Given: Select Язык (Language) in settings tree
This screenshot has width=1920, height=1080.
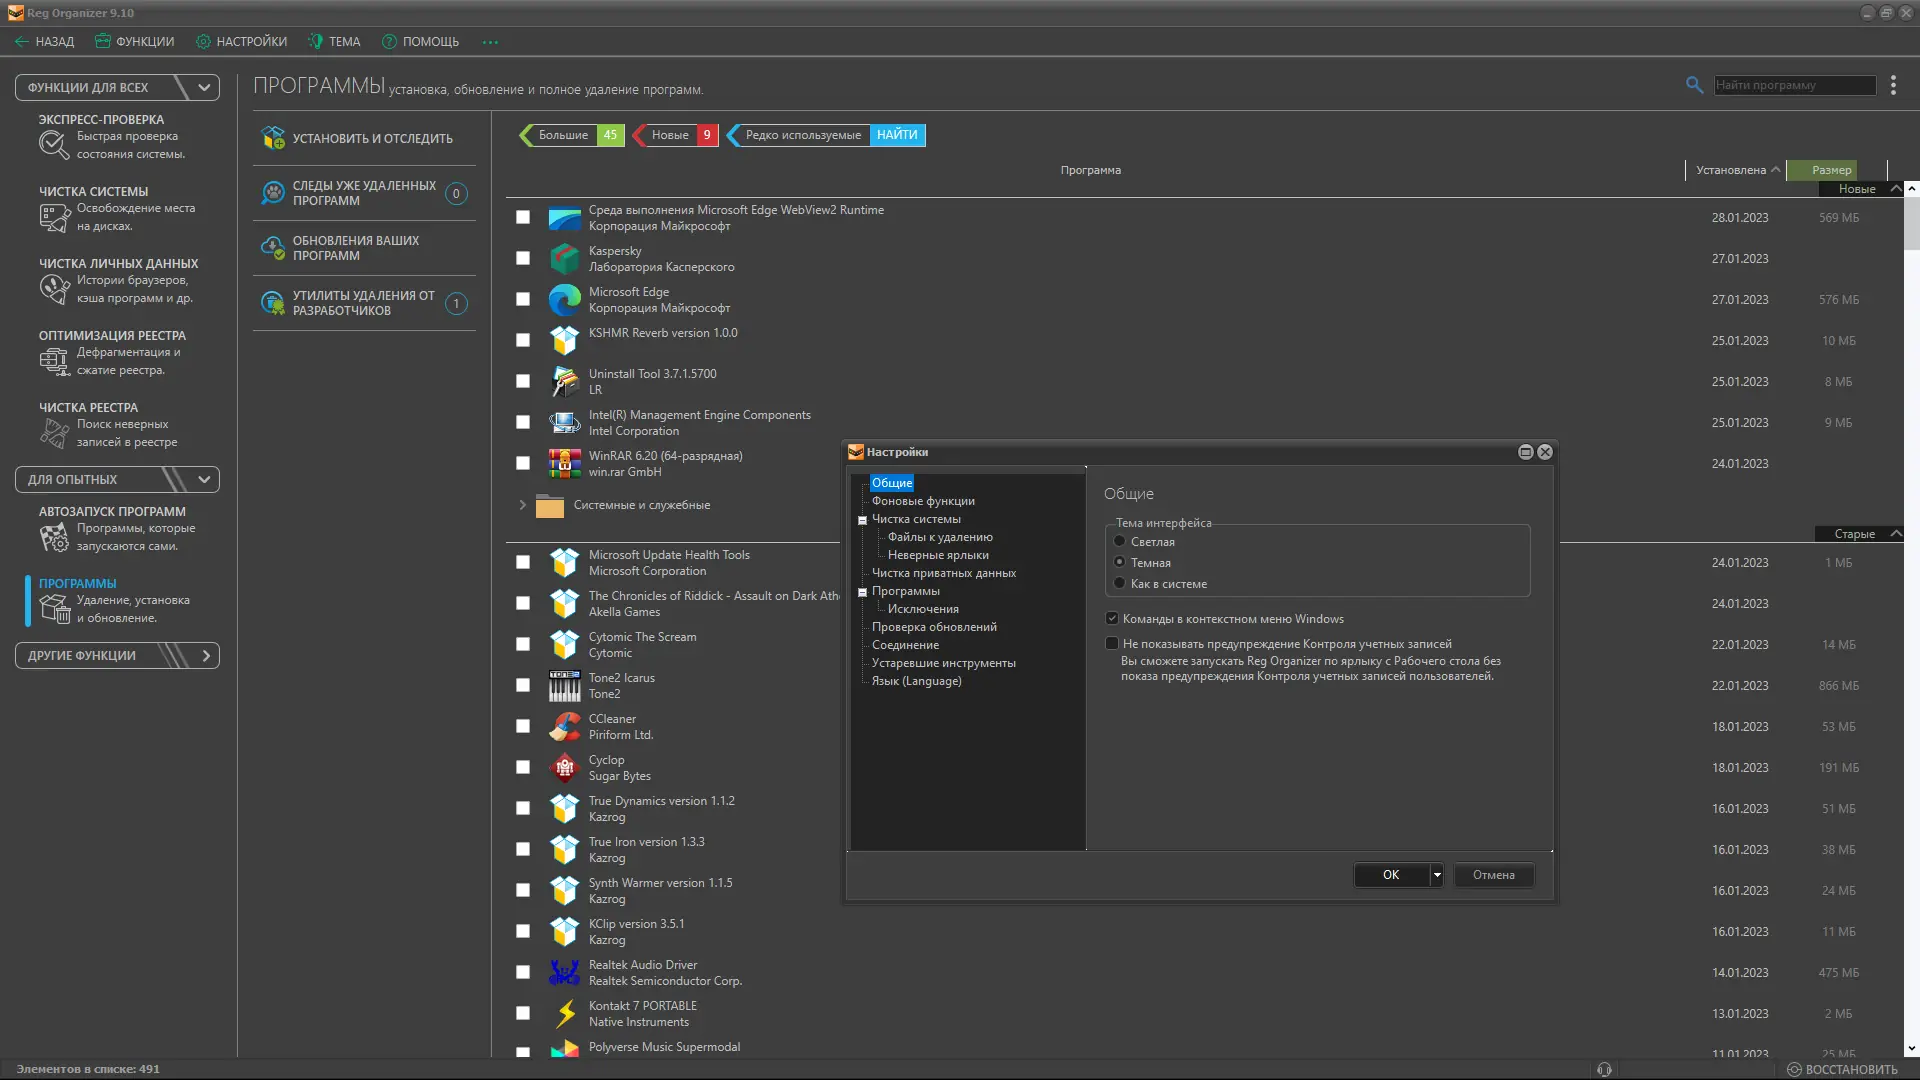Looking at the screenshot, I should point(916,681).
